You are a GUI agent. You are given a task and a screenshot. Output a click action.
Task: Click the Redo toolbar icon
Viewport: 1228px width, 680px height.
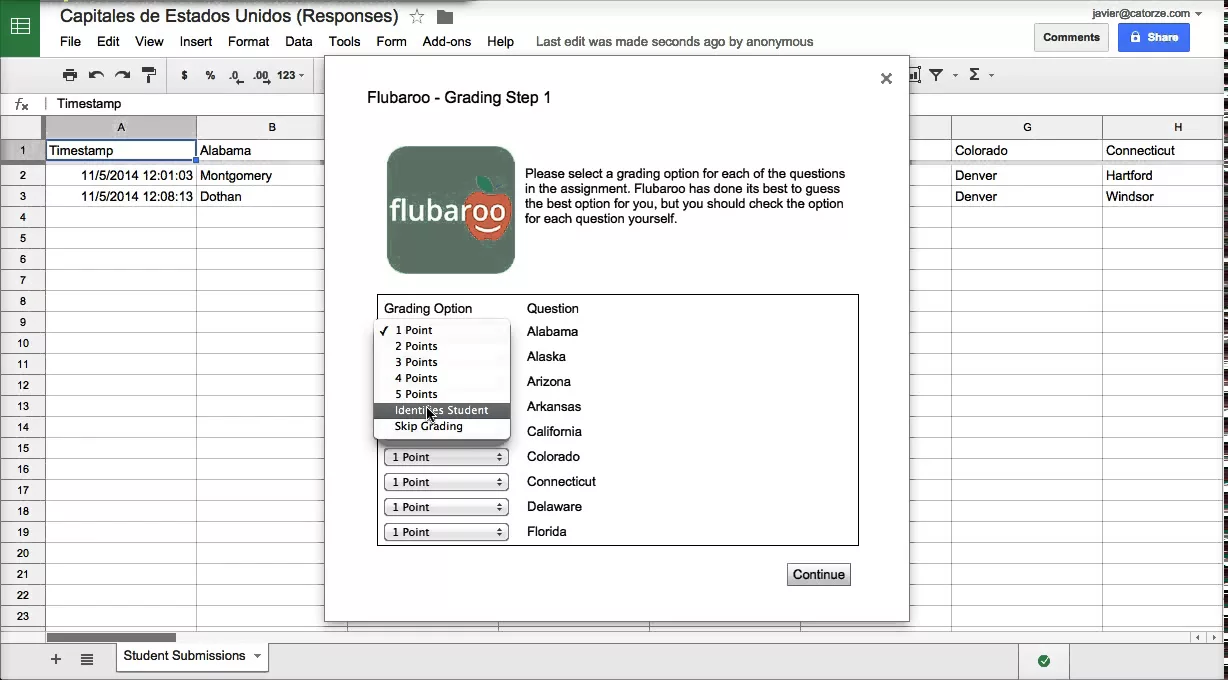(122, 75)
